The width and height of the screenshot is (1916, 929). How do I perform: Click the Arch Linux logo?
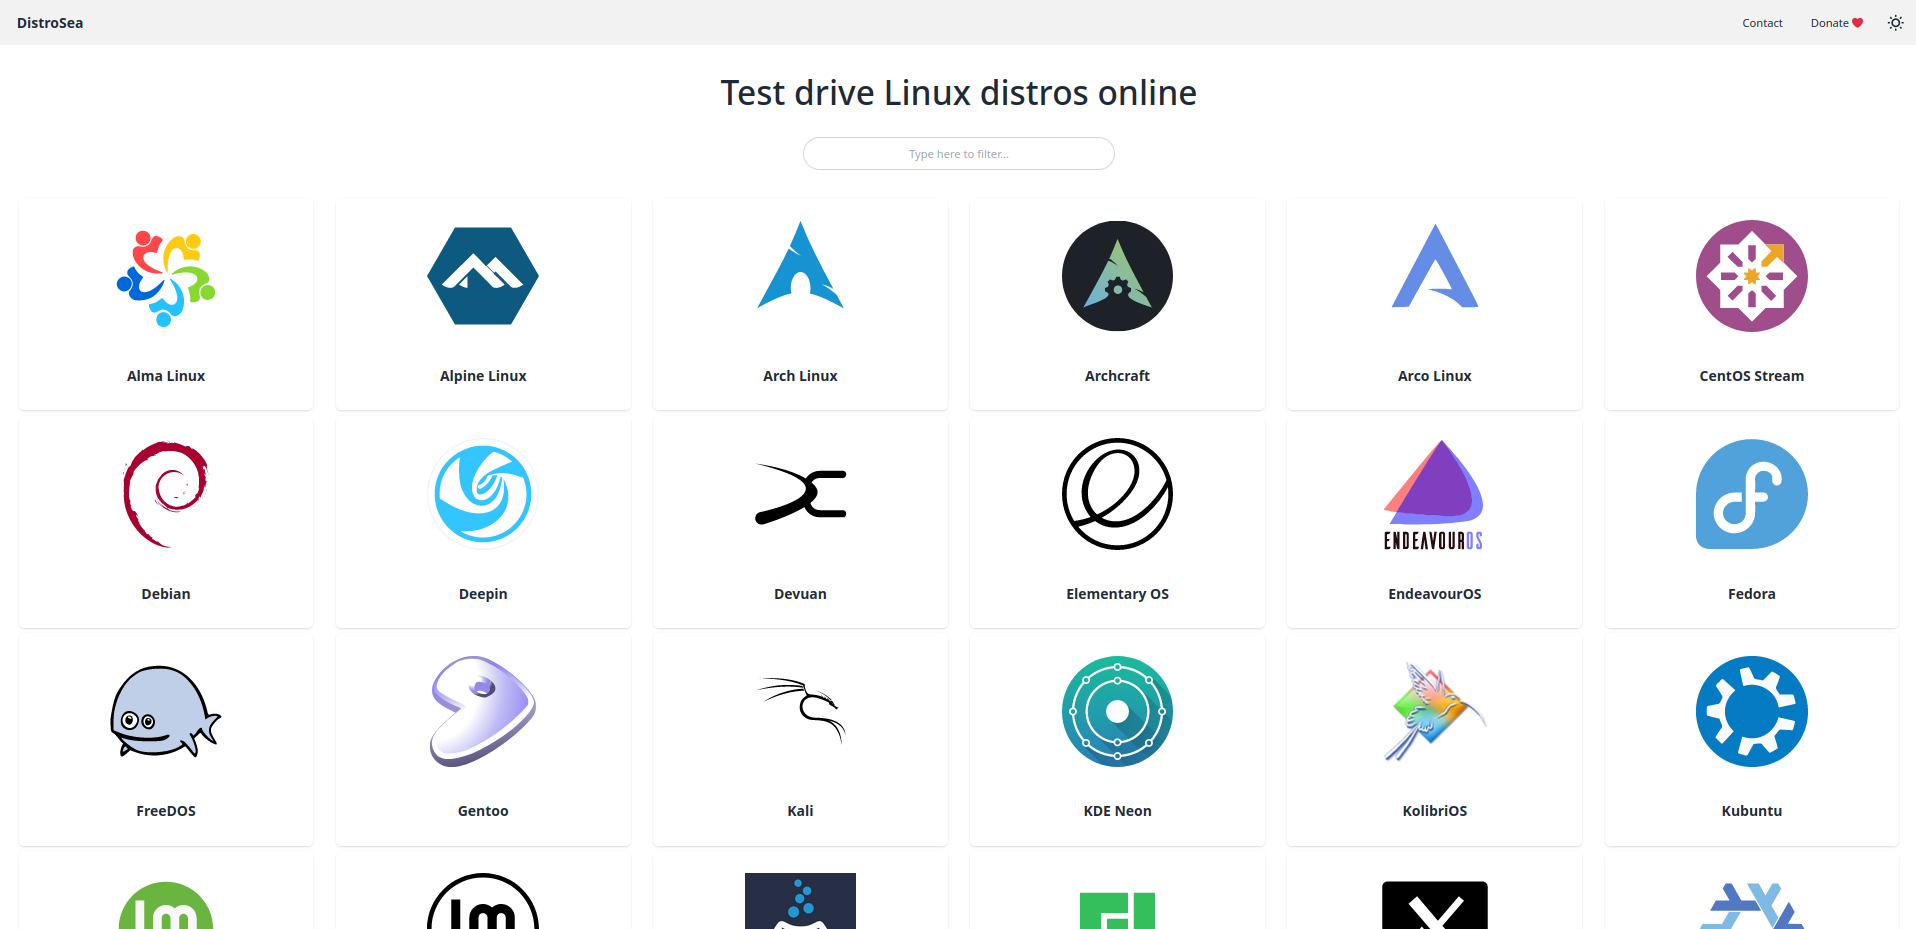[x=800, y=266]
